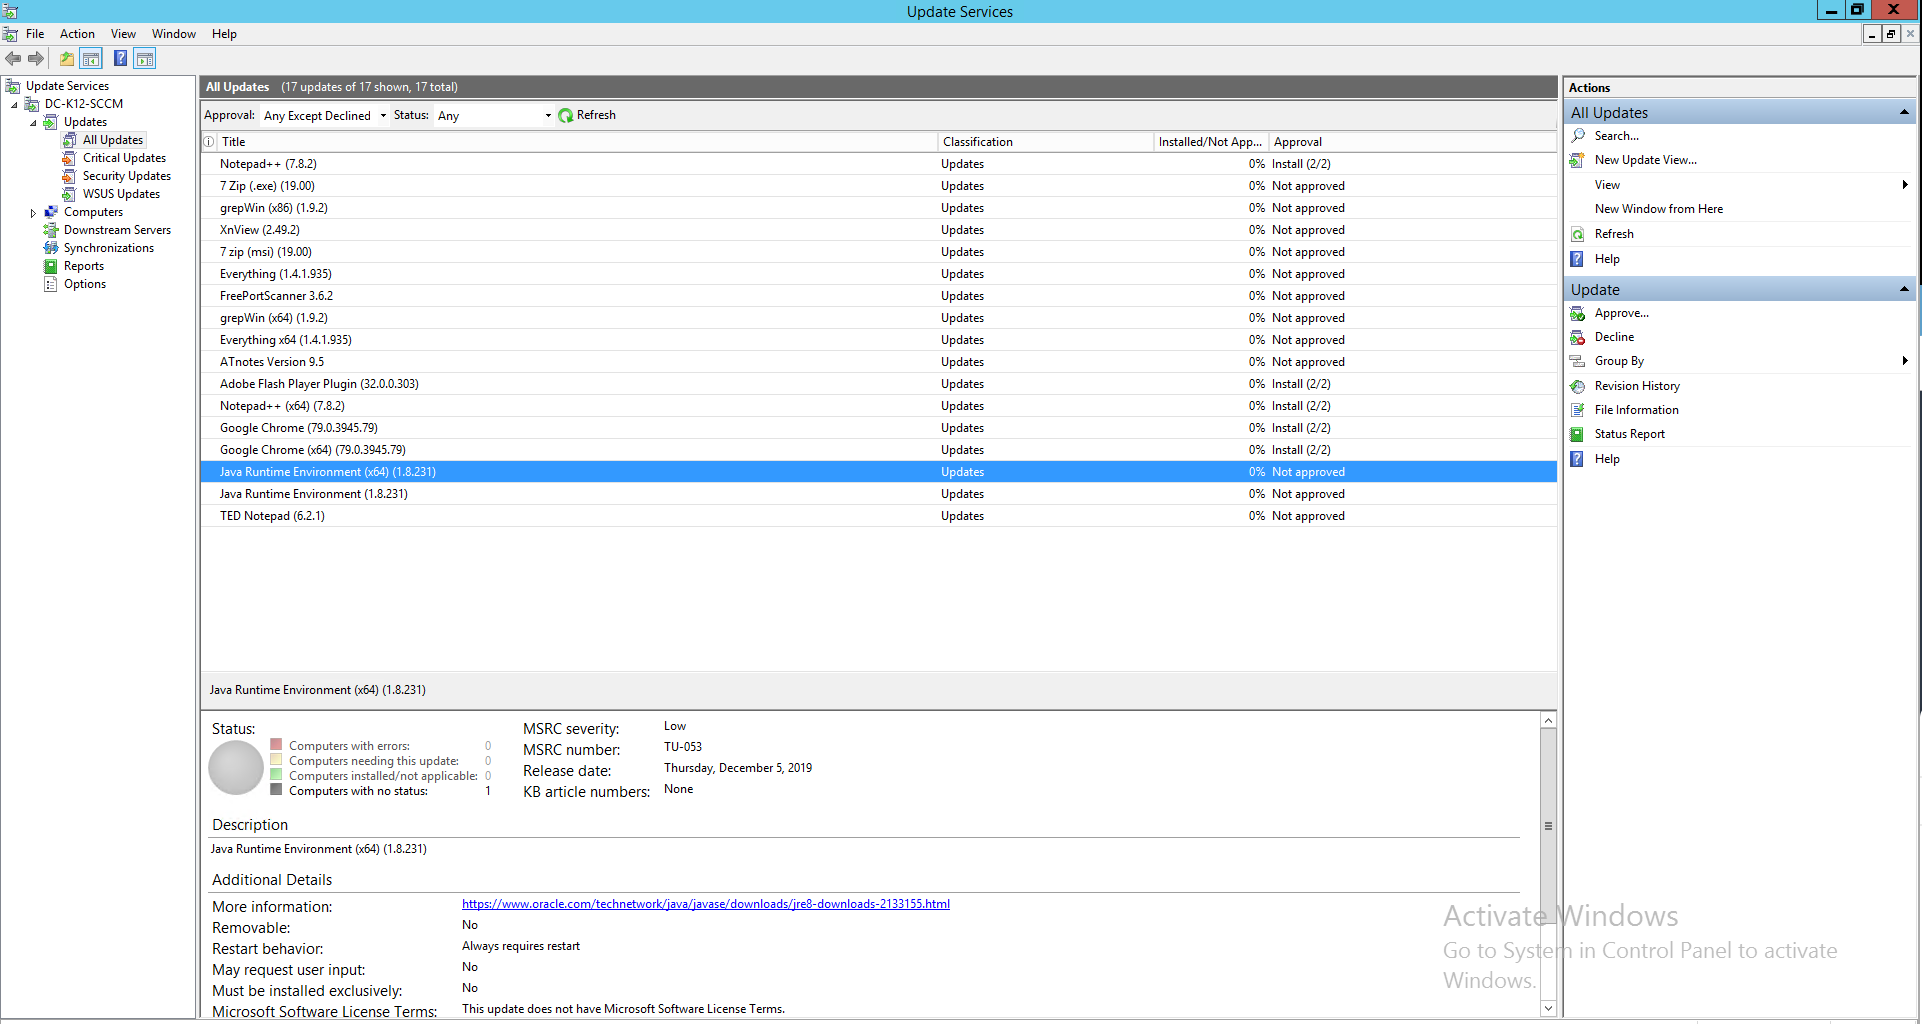Click the Back navigation arrow
The image size is (1922, 1024).
click(13, 58)
